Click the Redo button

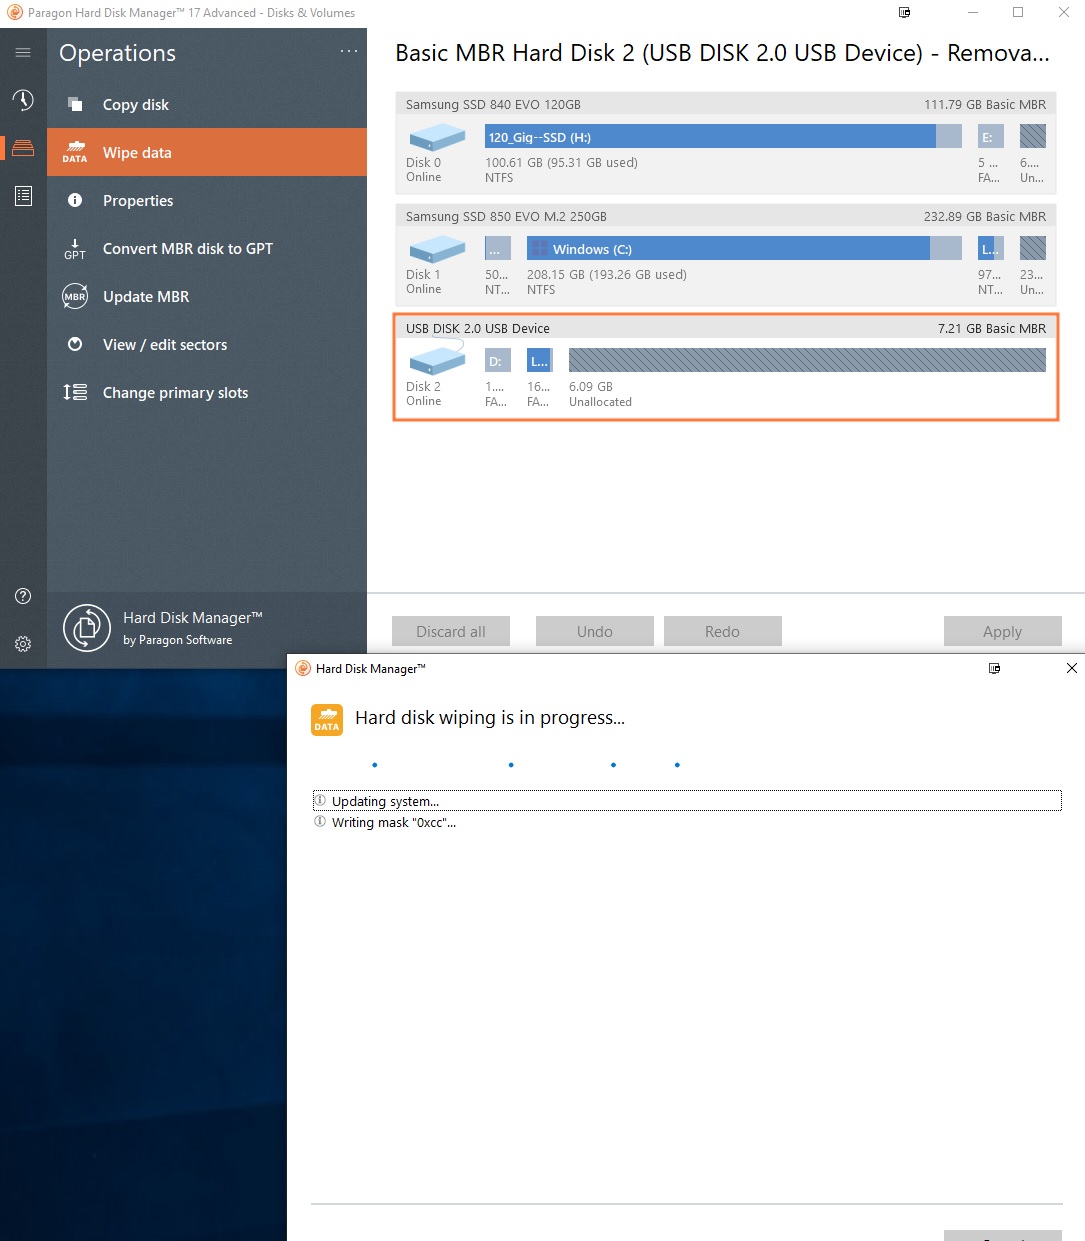pyautogui.click(x=722, y=631)
